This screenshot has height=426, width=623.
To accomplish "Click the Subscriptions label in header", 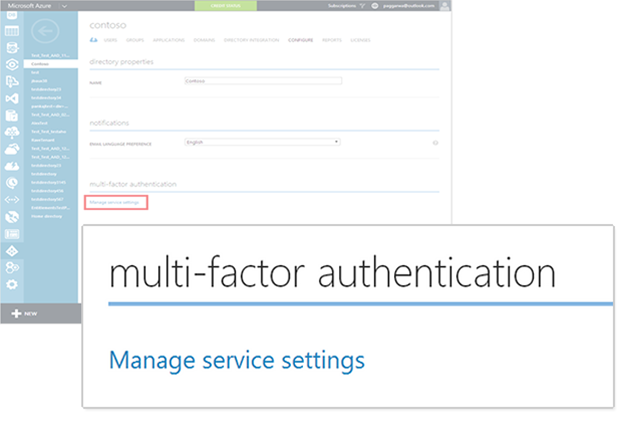I will pos(342,6).
